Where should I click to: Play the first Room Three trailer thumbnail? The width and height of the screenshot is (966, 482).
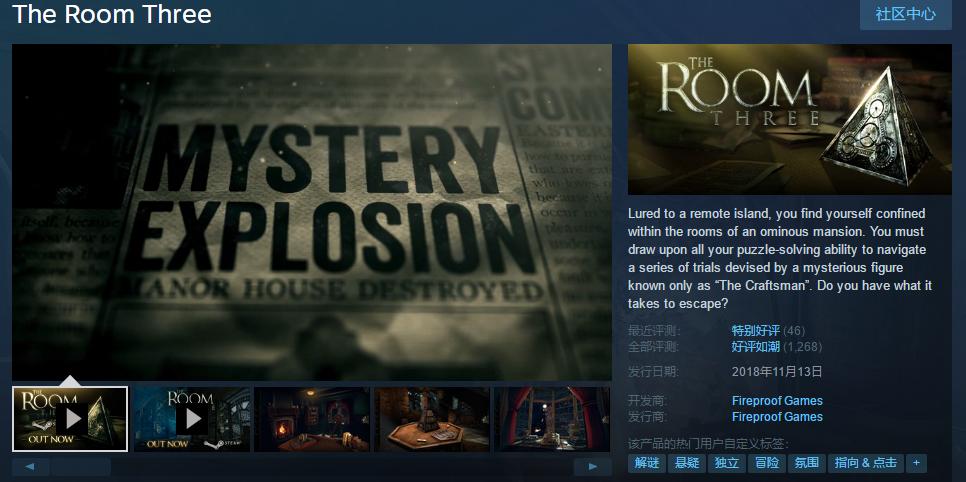coord(70,419)
